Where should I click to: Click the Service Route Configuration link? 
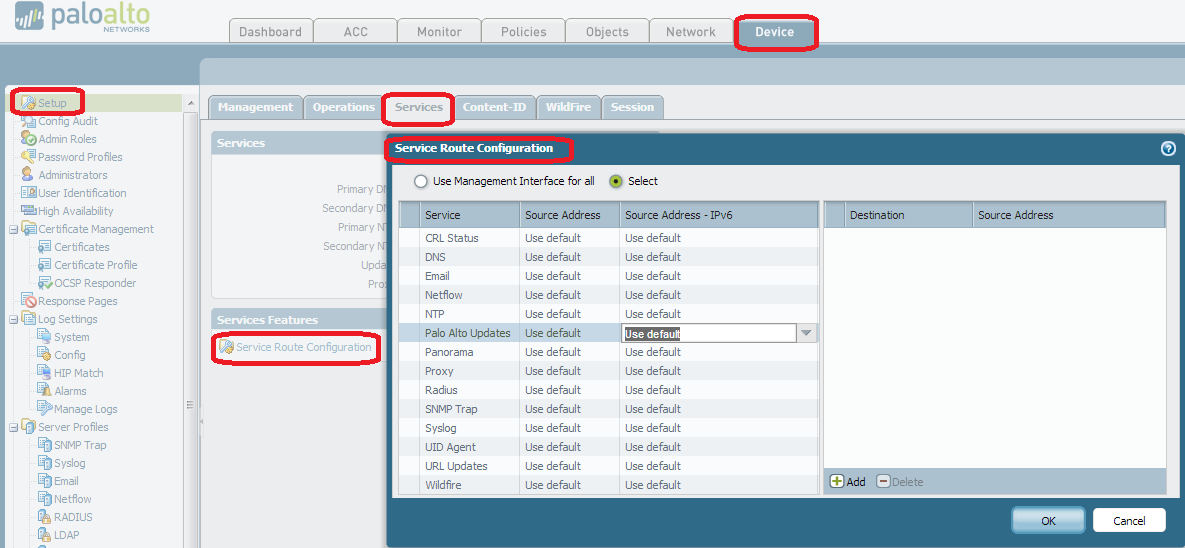tap(303, 347)
